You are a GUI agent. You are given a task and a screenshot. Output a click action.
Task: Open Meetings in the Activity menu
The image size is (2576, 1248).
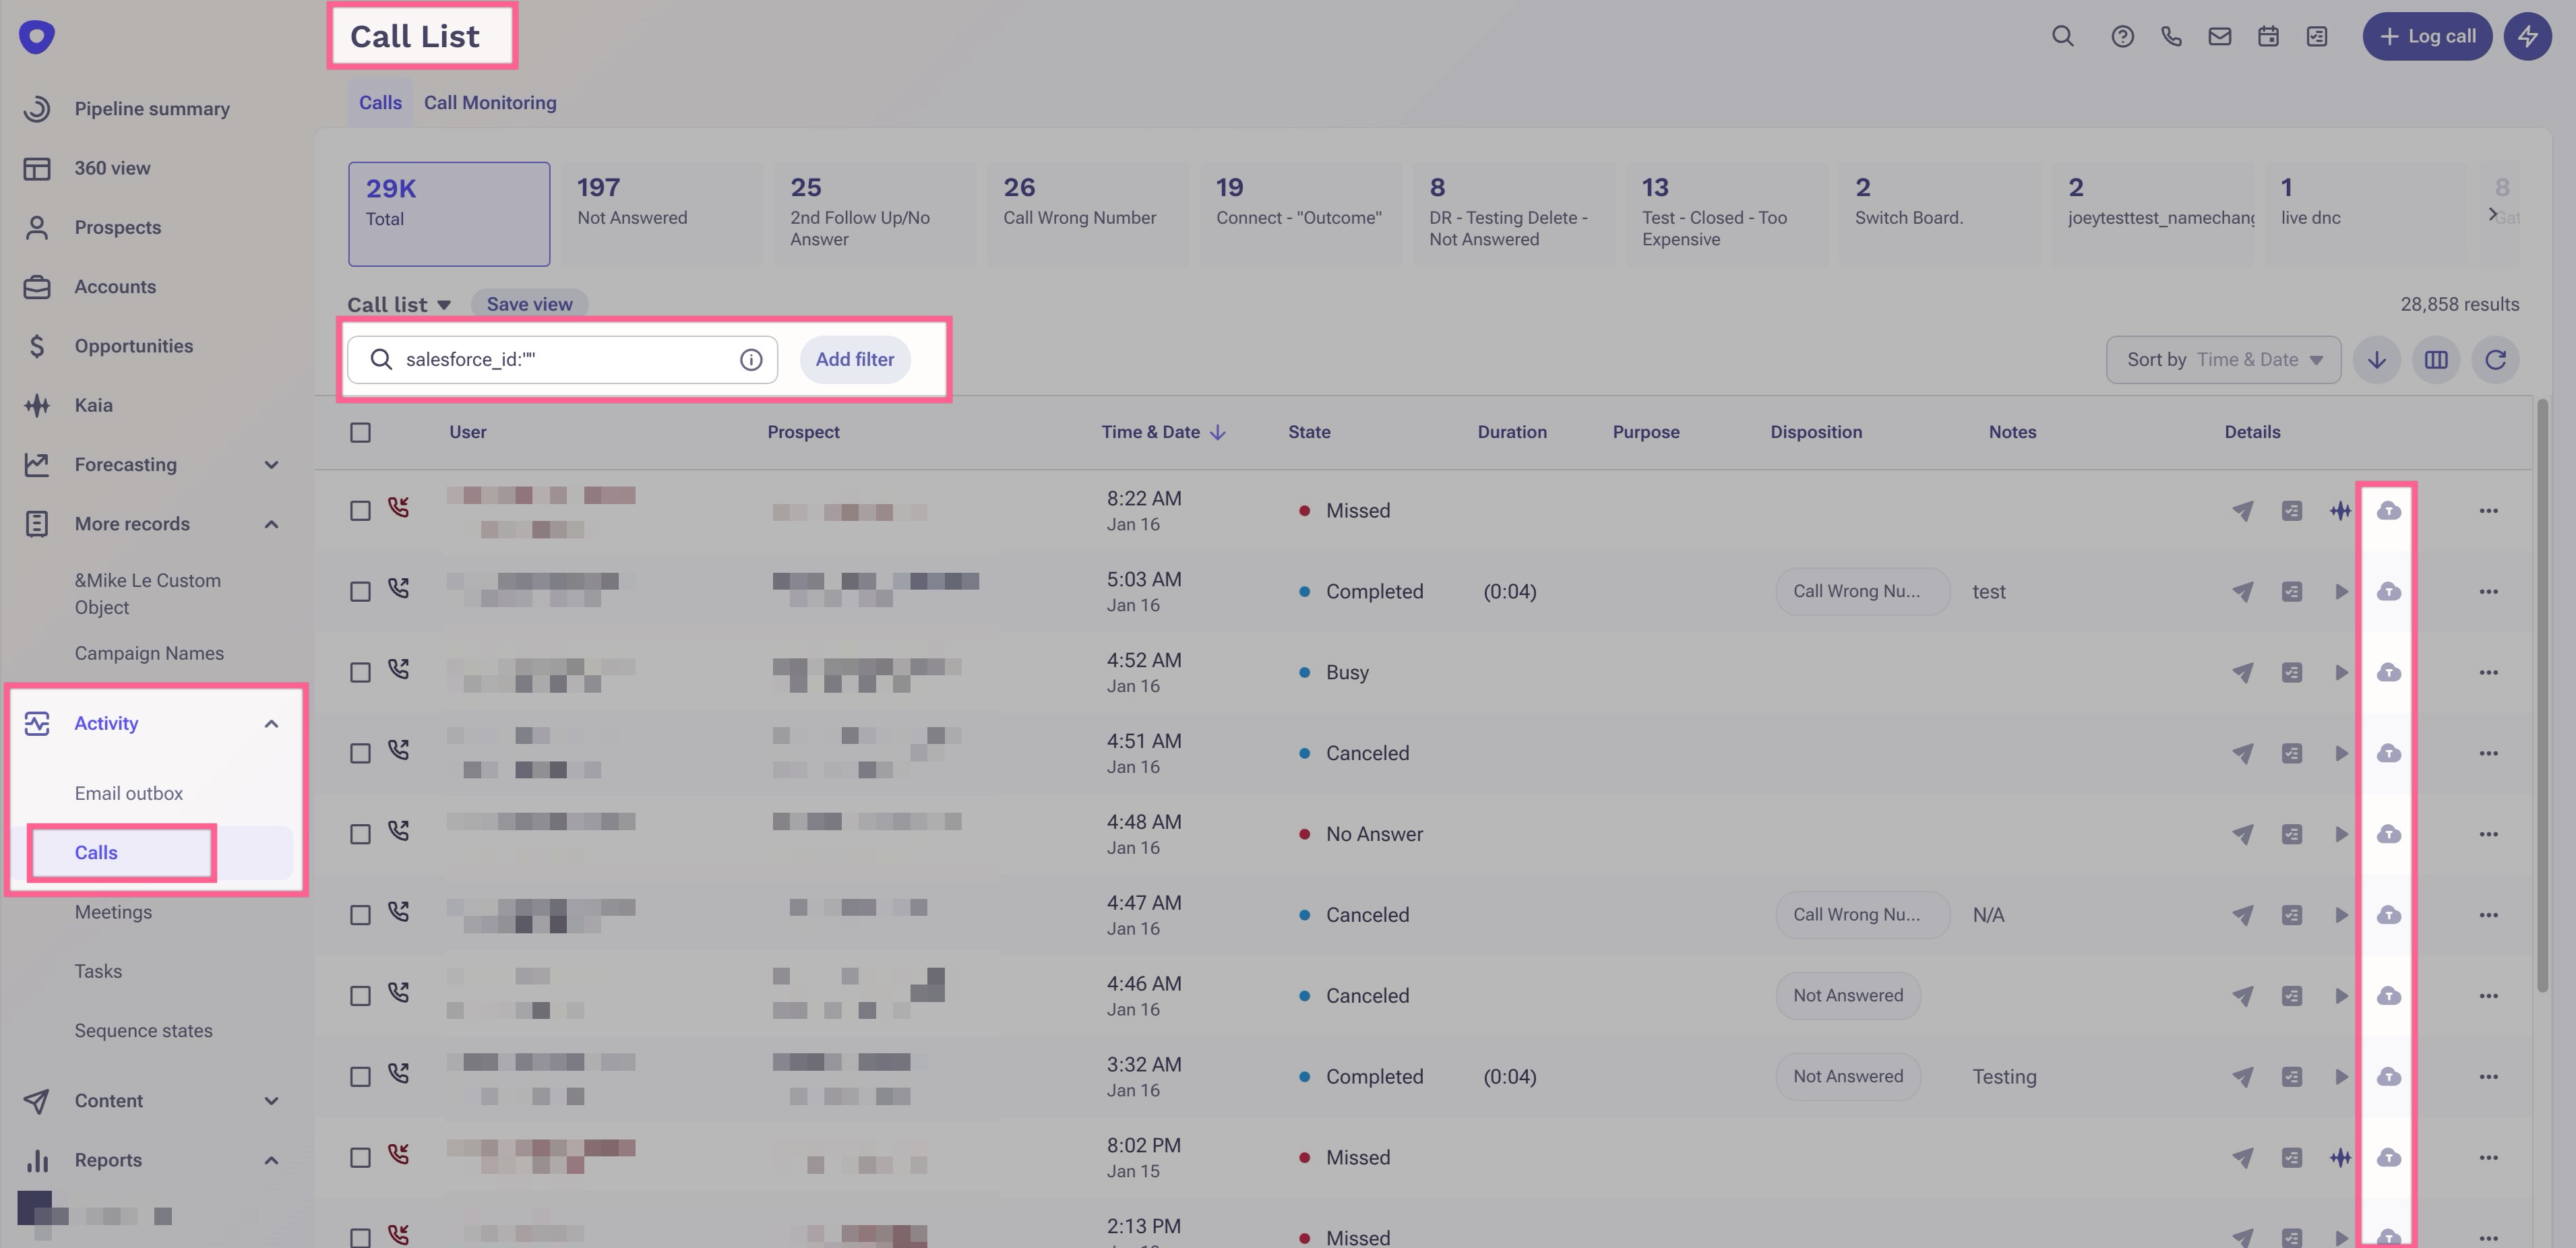click(113, 912)
